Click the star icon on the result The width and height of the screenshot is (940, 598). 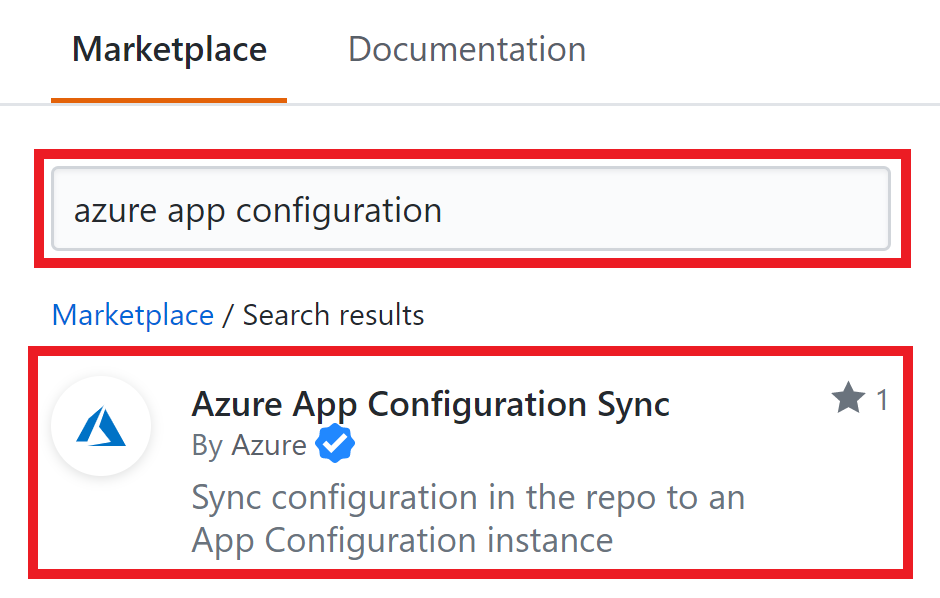(848, 401)
